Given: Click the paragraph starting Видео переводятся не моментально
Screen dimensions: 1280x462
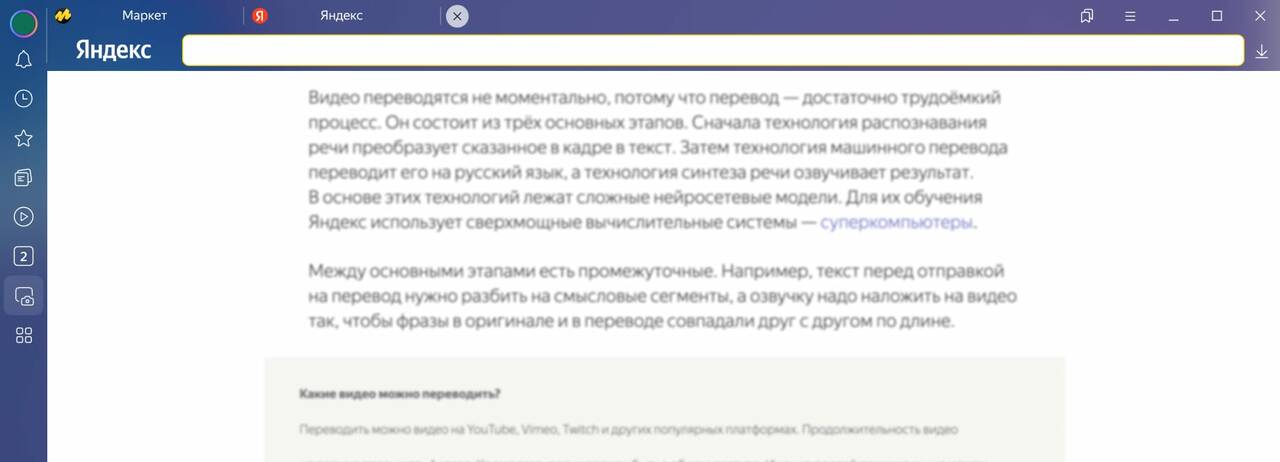Looking at the screenshot, I should 656,160.
